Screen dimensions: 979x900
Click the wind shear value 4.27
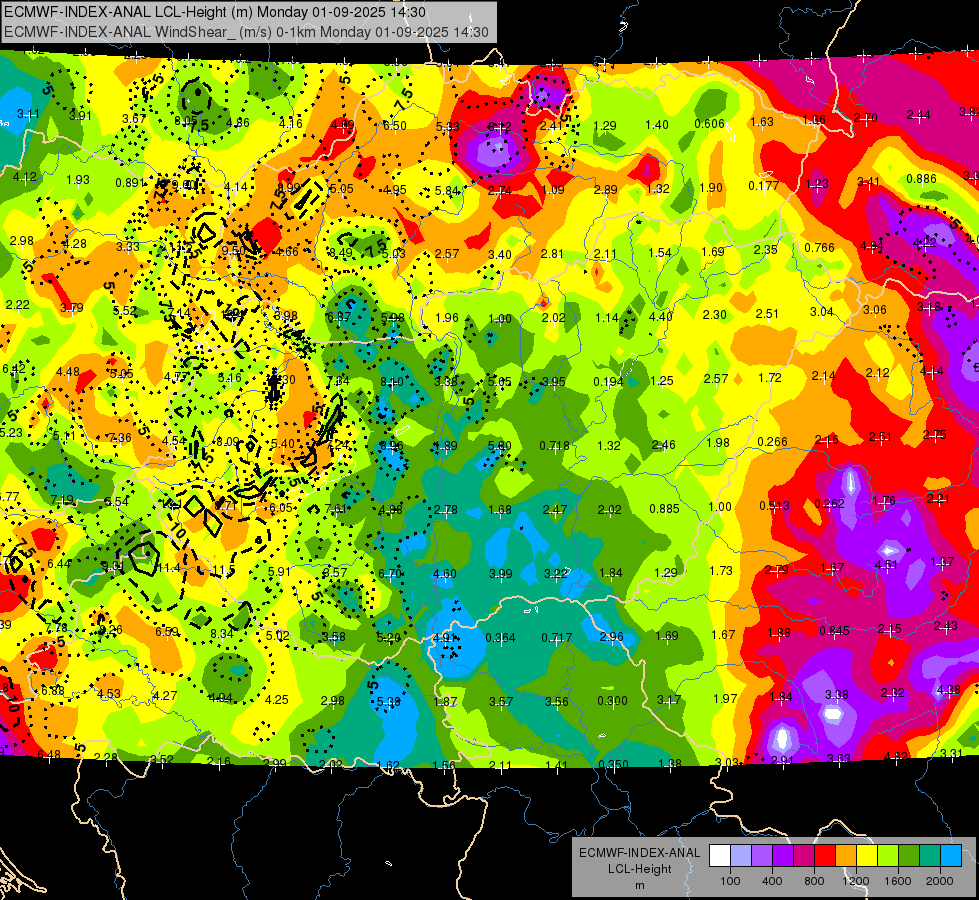coord(165,695)
